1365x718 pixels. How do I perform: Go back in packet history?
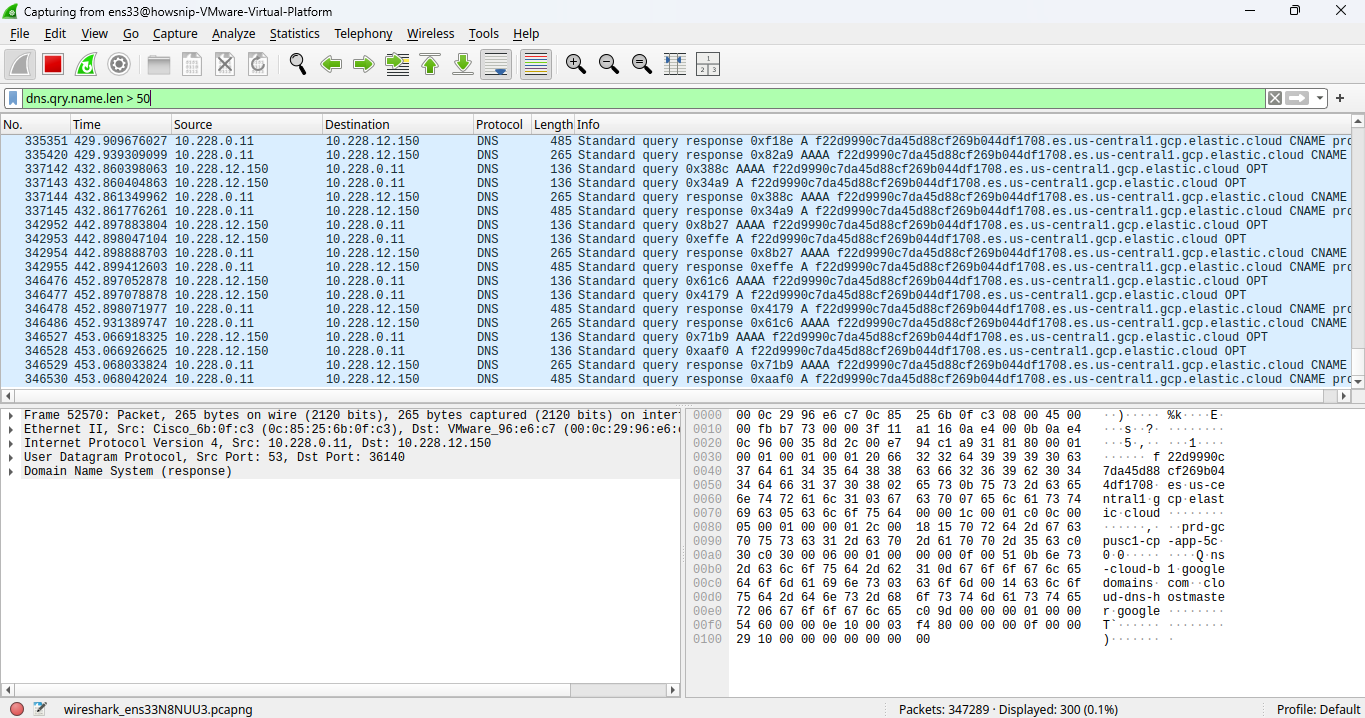click(x=331, y=64)
